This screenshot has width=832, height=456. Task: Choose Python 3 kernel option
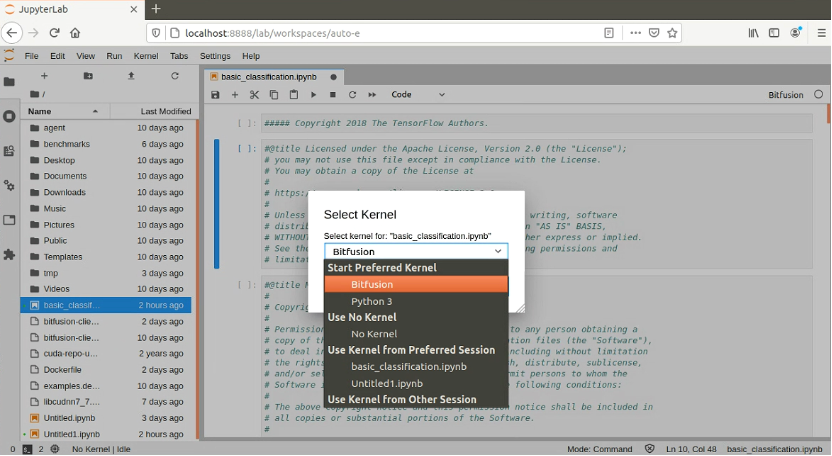416,302
